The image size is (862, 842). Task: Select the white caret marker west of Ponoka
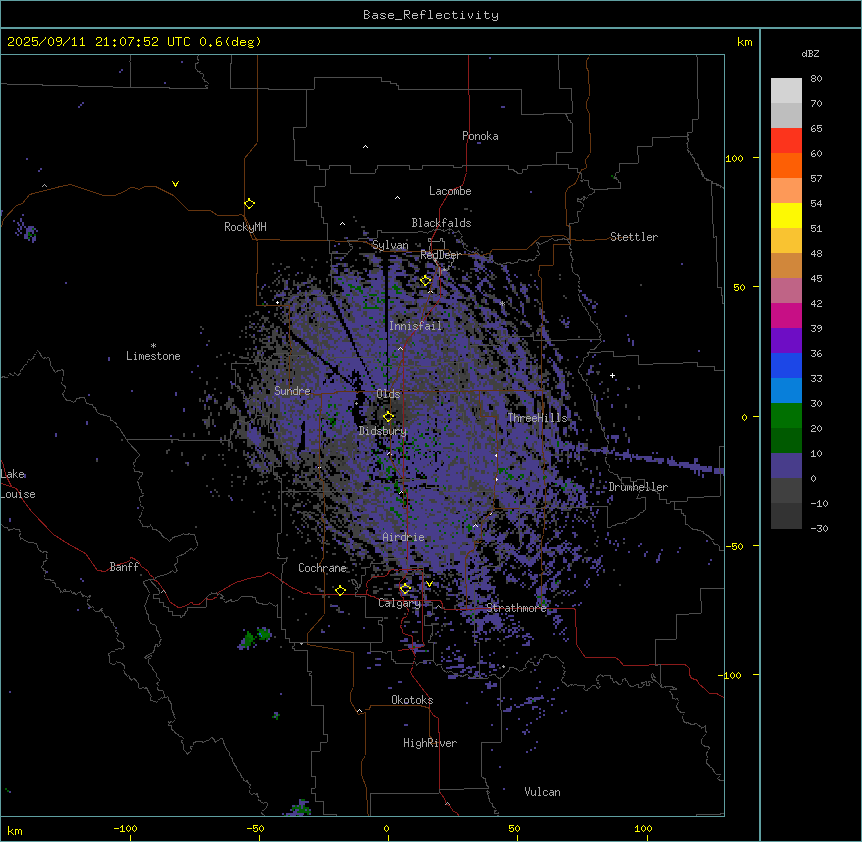(365, 147)
